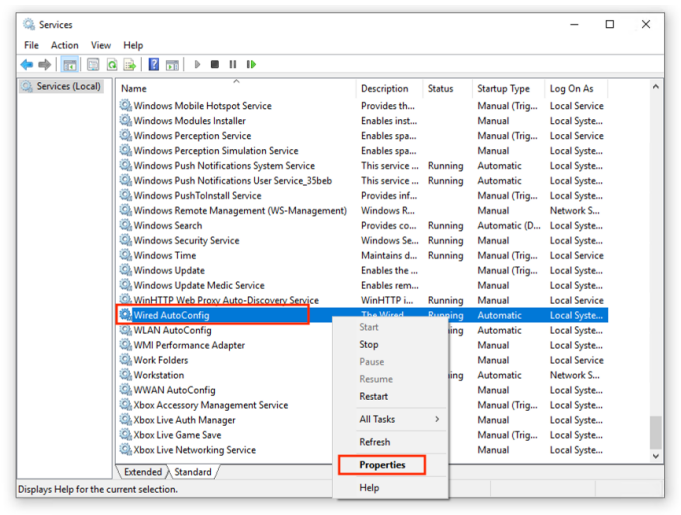
Task: Open the Action menu
Action: [x=64, y=45]
